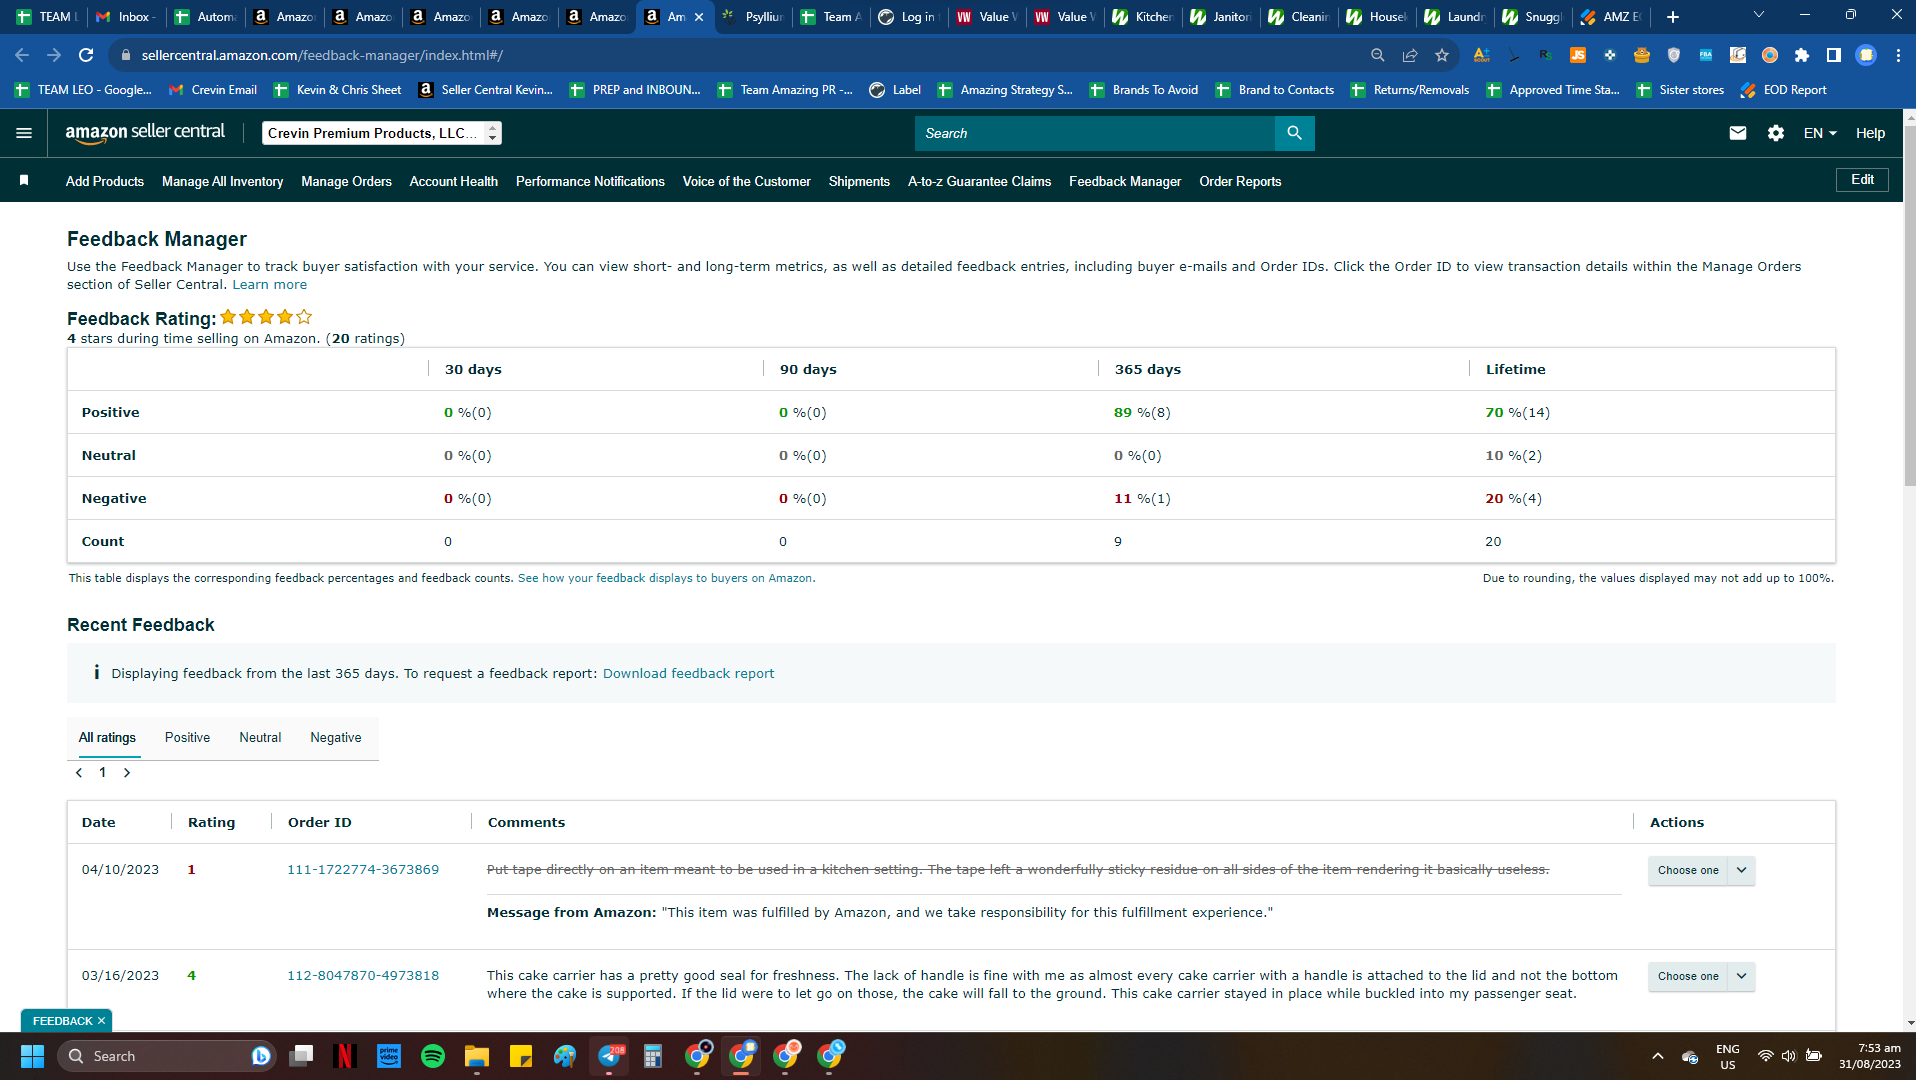1916x1080 pixels.
Task: Open the Chrome profile avatar
Action: click(x=1866, y=55)
